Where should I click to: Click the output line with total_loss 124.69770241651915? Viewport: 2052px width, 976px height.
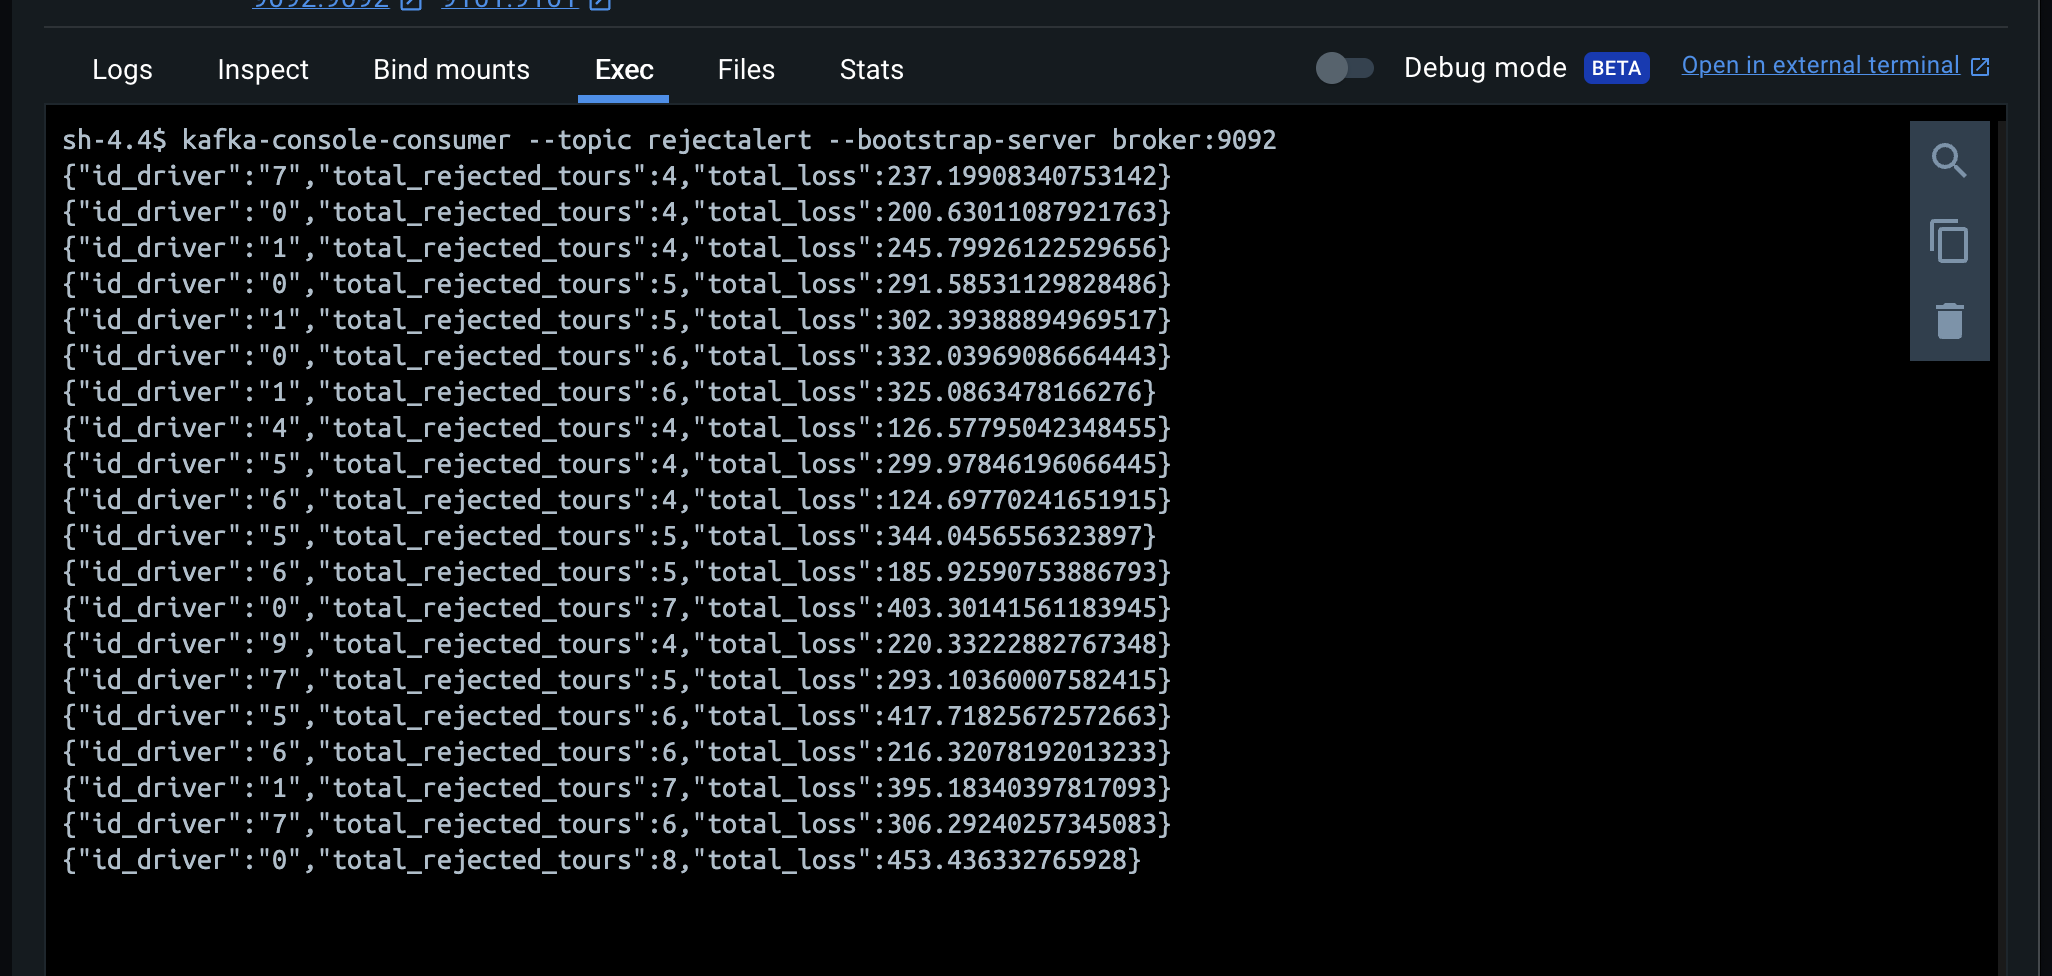coord(616,500)
